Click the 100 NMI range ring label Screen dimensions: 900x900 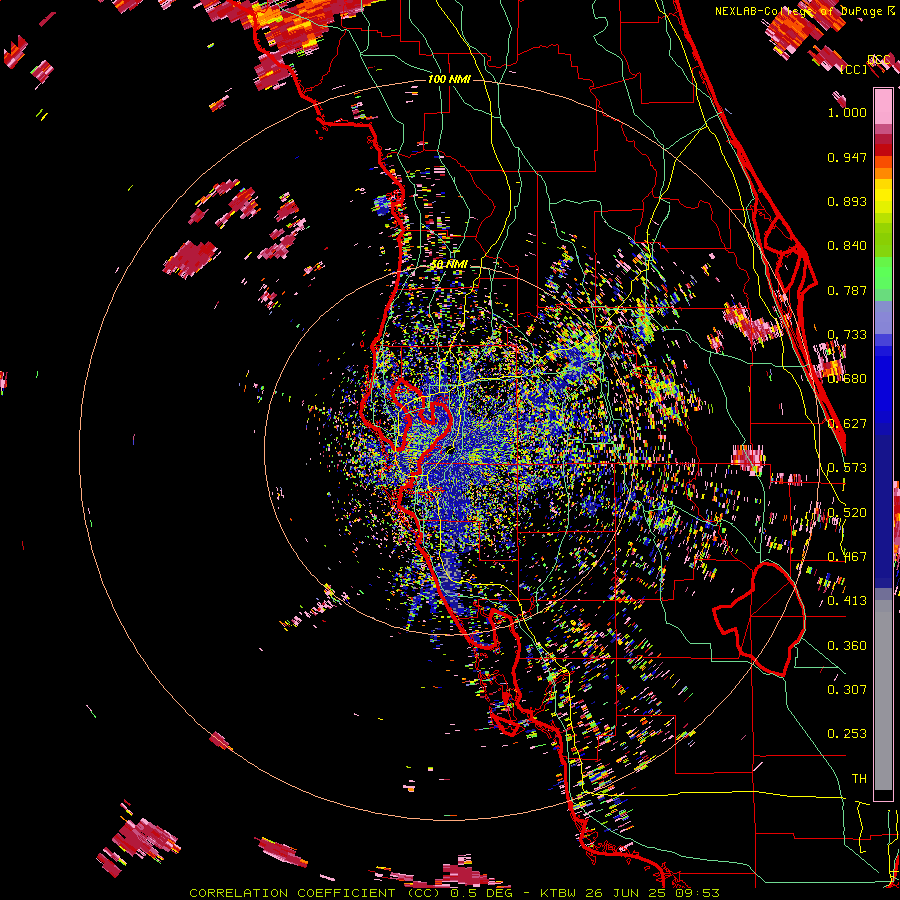coord(449,79)
